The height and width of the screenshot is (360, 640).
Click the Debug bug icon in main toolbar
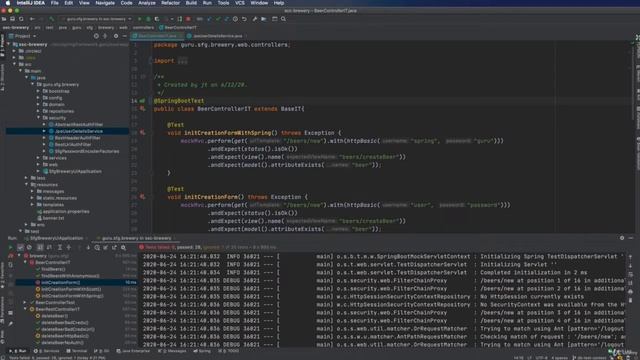(x=148, y=19)
